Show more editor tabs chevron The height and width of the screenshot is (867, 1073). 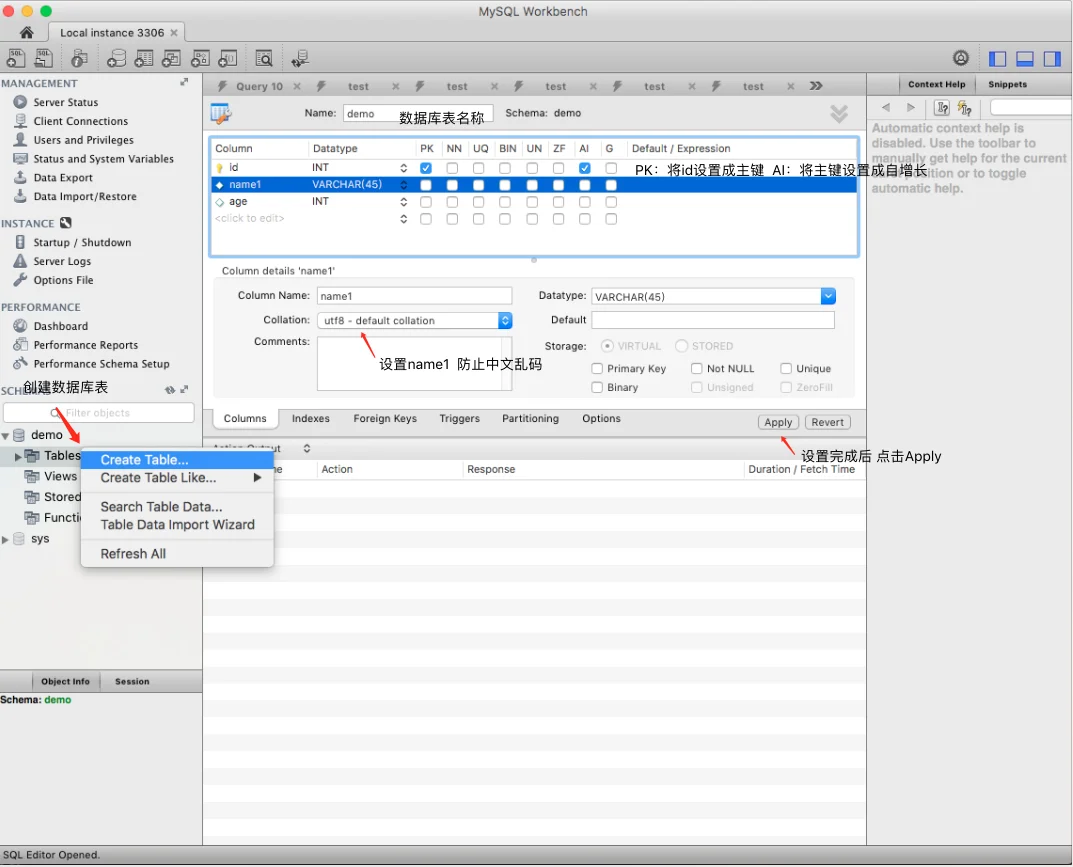(x=816, y=86)
